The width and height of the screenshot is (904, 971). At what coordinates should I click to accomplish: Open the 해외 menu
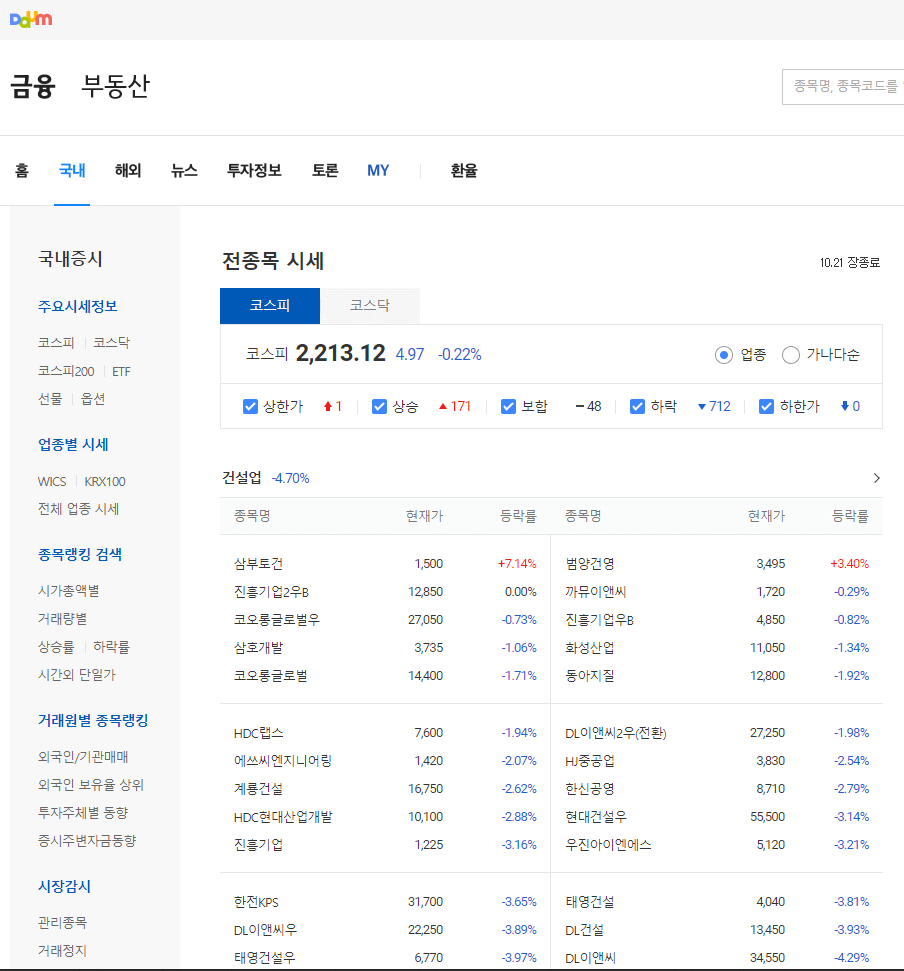click(x=128, y=171)
